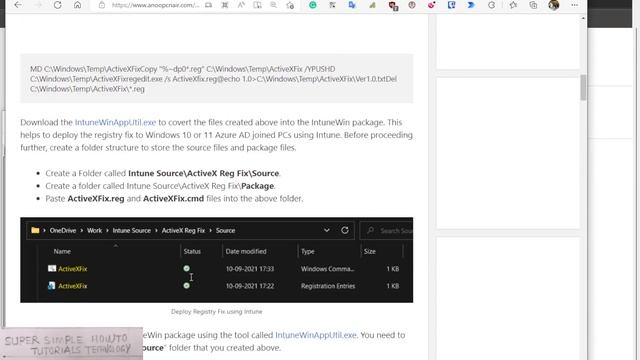Click the IntuneWinAppUtil.exe link near the page bottom
This screenshot has width=640, height=360.
point(316,335)
